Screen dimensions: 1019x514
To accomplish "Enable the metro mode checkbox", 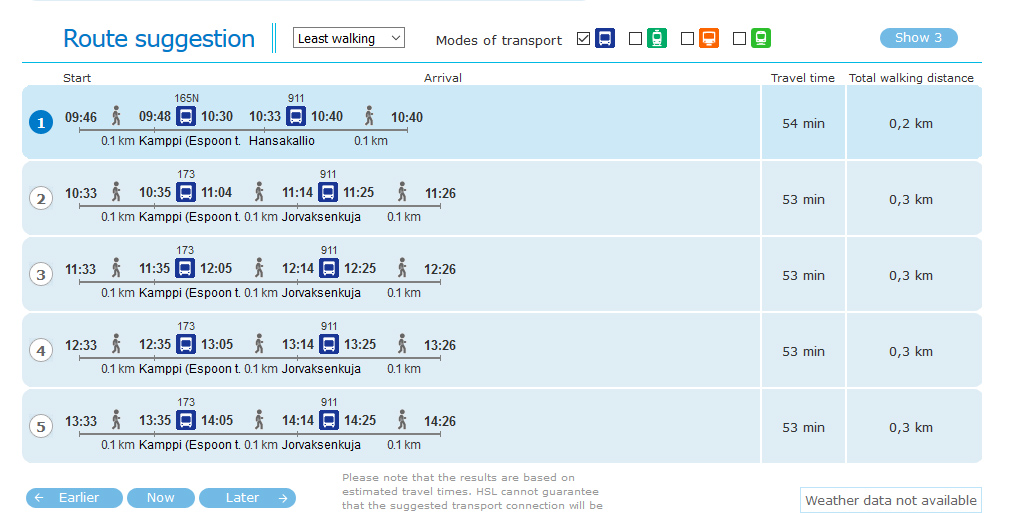I will tap(688, 38).
